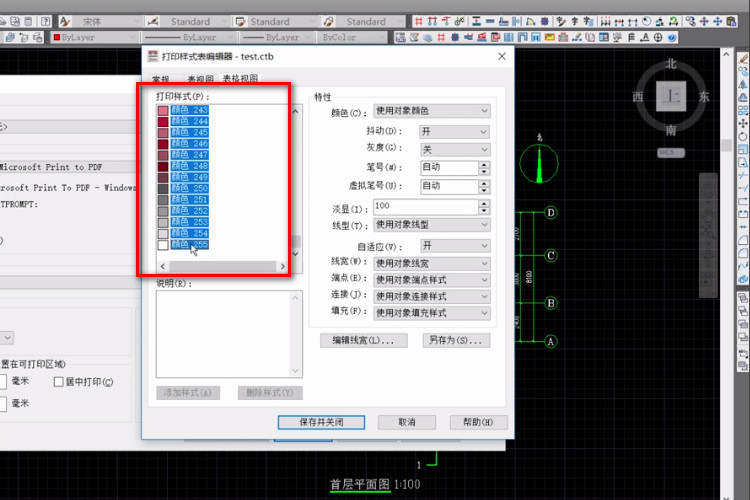
Task: Click the view cube top face 上
Action: tap(671, 96)
